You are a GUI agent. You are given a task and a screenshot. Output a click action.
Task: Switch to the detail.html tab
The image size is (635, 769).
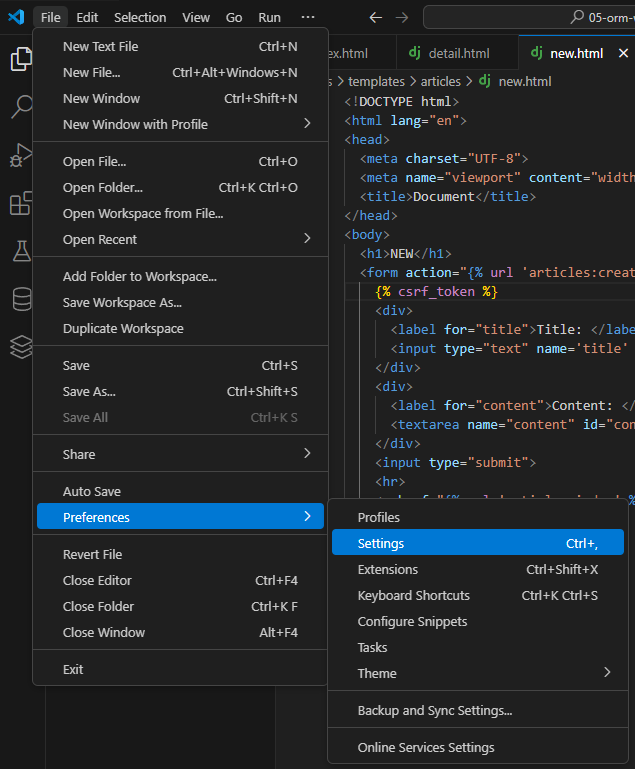(457, 53)
